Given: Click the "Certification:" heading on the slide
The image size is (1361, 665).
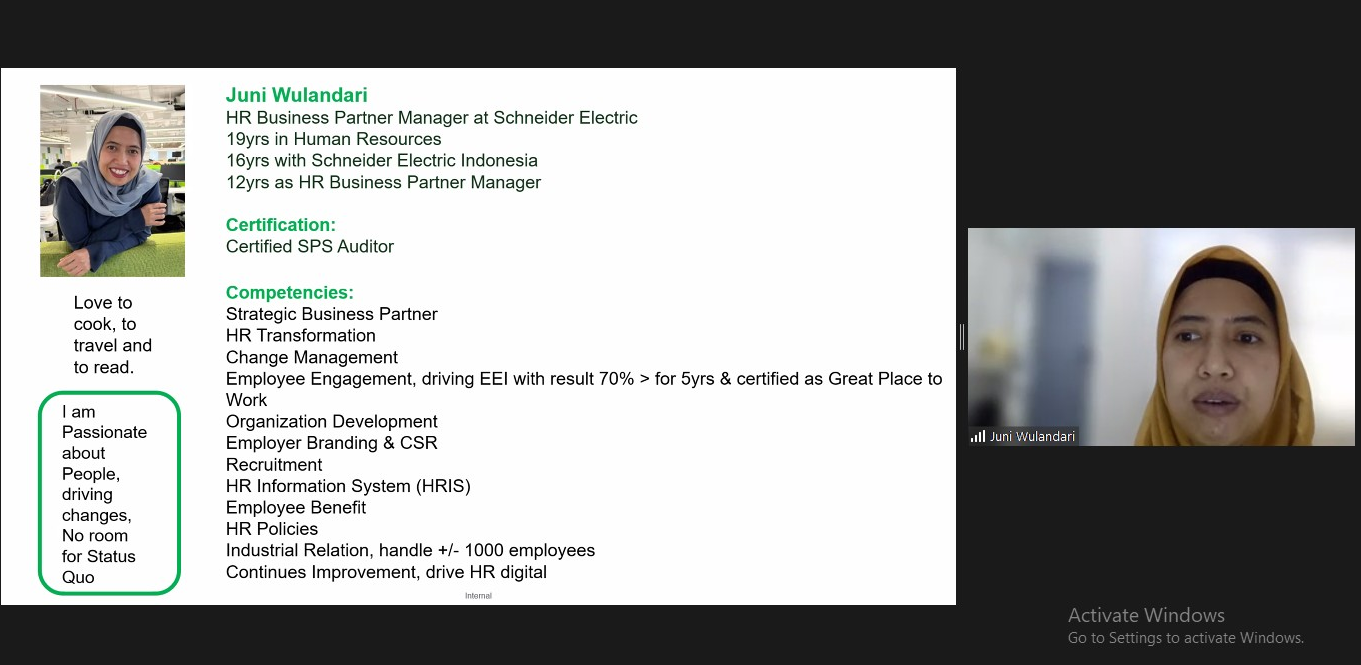Looking at the screenshot, I should point(281,225).
